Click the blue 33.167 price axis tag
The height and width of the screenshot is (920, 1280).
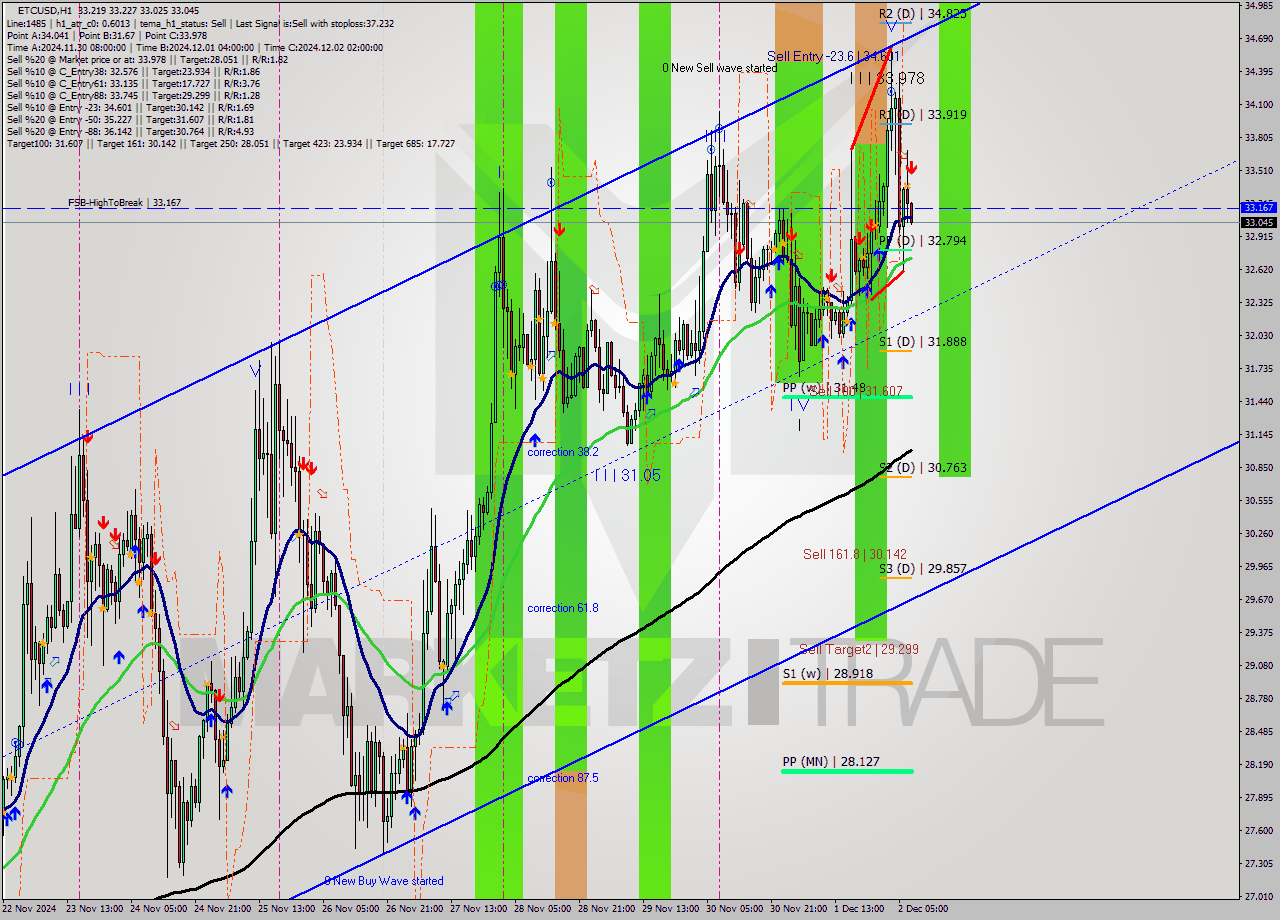coord(1258,208)
